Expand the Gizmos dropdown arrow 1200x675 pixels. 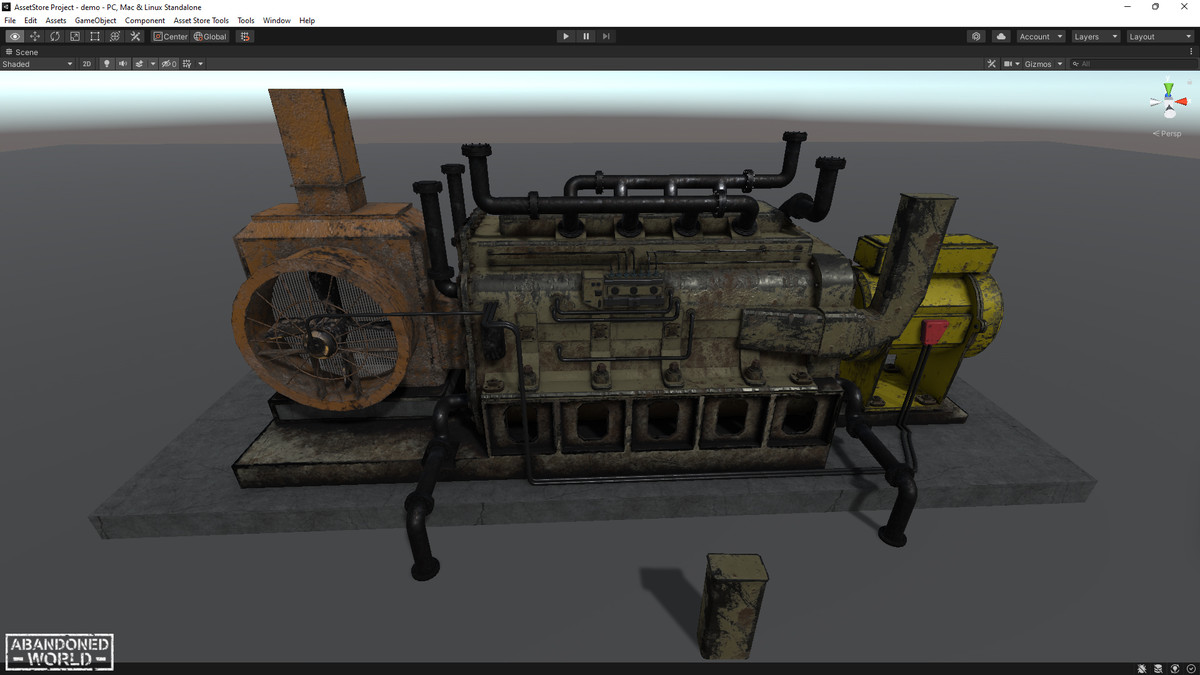click(x=1060, y=64)
